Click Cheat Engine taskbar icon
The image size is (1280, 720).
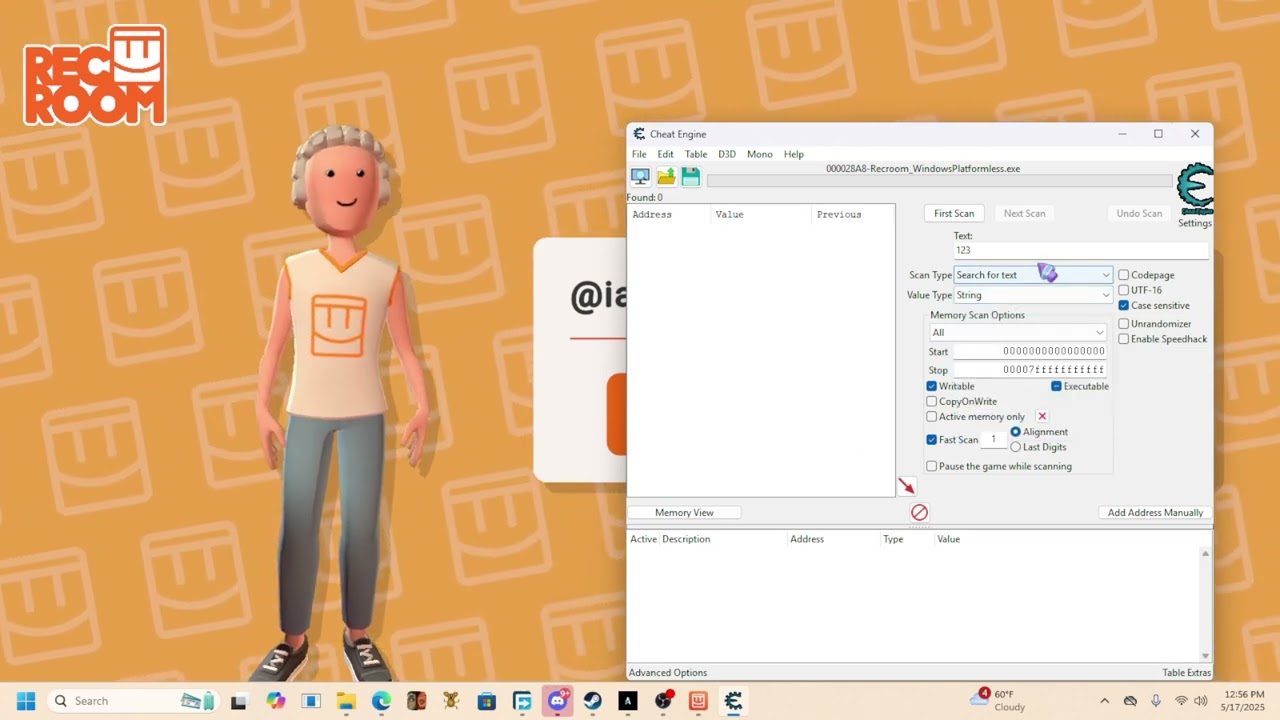734,701
